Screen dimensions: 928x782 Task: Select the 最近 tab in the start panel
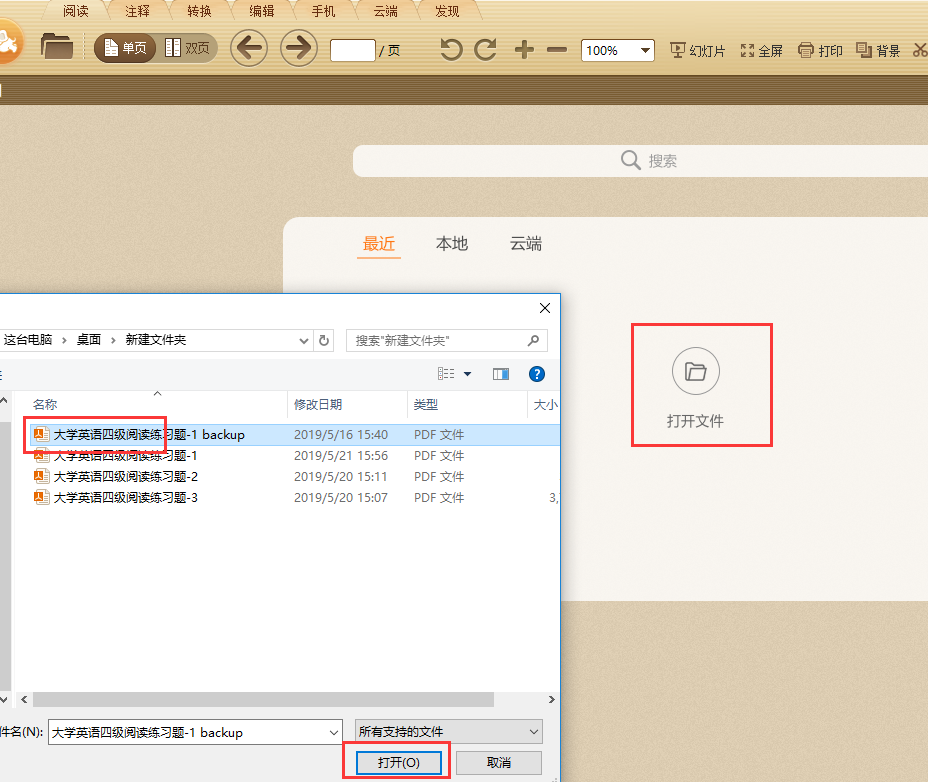click(x=379, y=243)
